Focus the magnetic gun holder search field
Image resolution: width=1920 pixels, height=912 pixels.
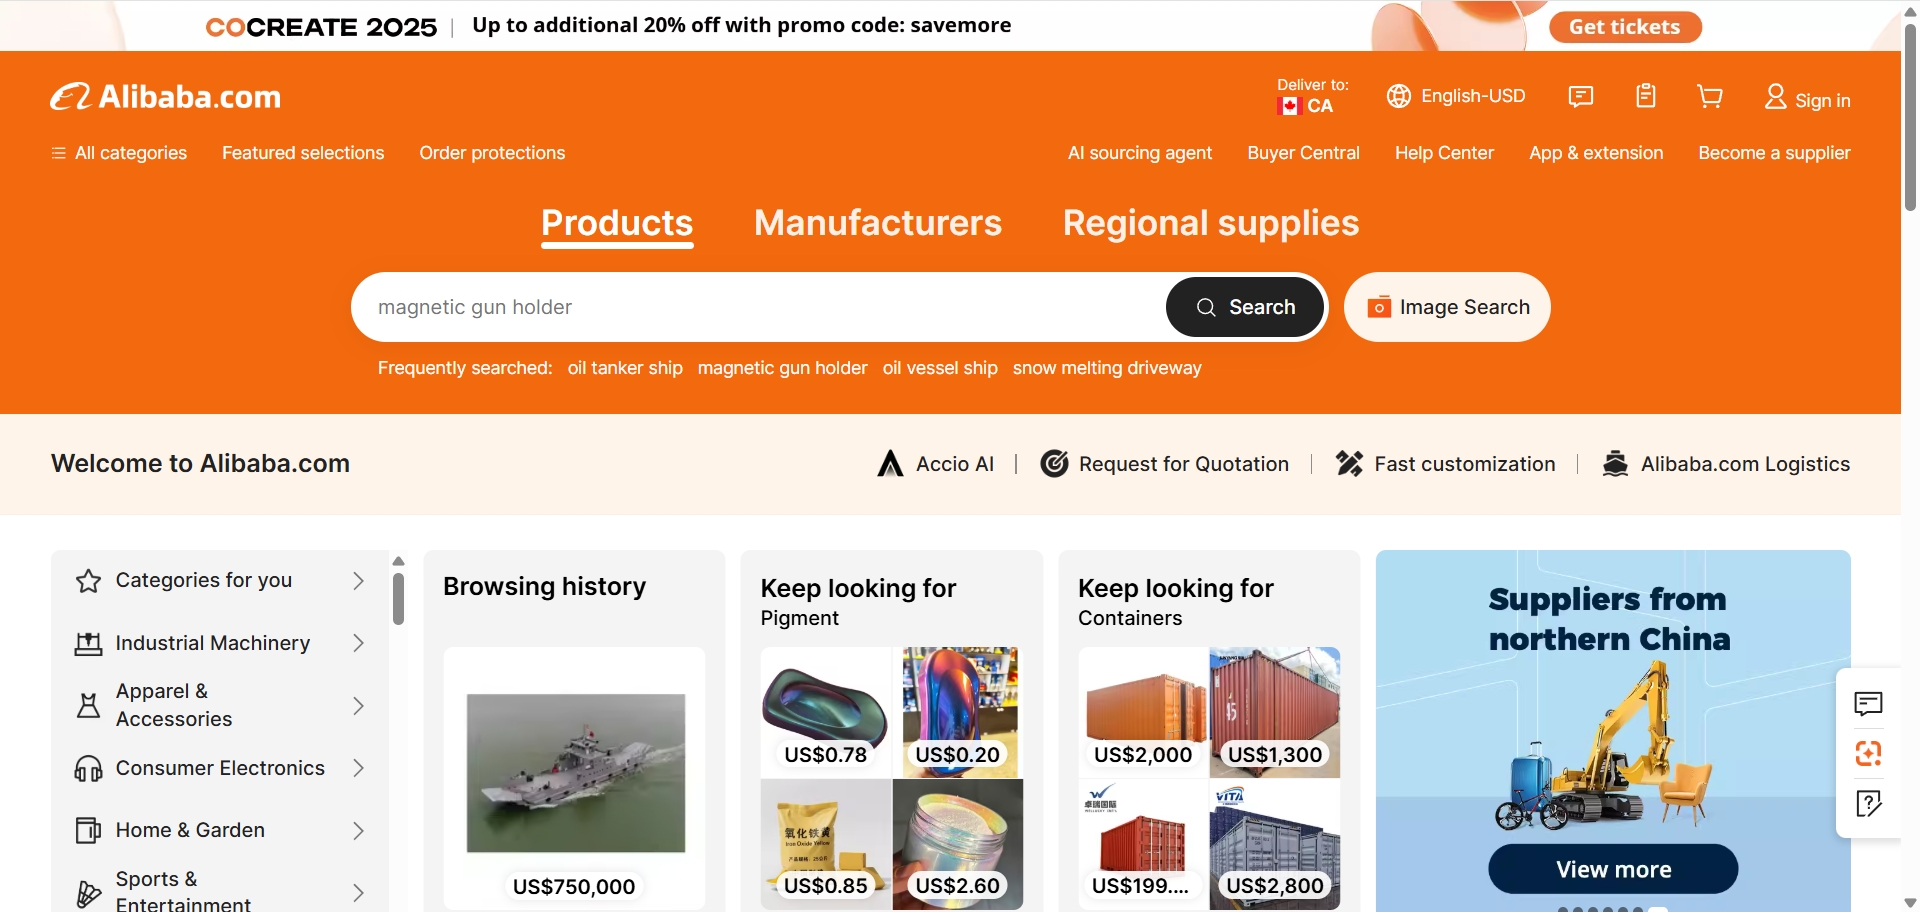tap(760, 307)
